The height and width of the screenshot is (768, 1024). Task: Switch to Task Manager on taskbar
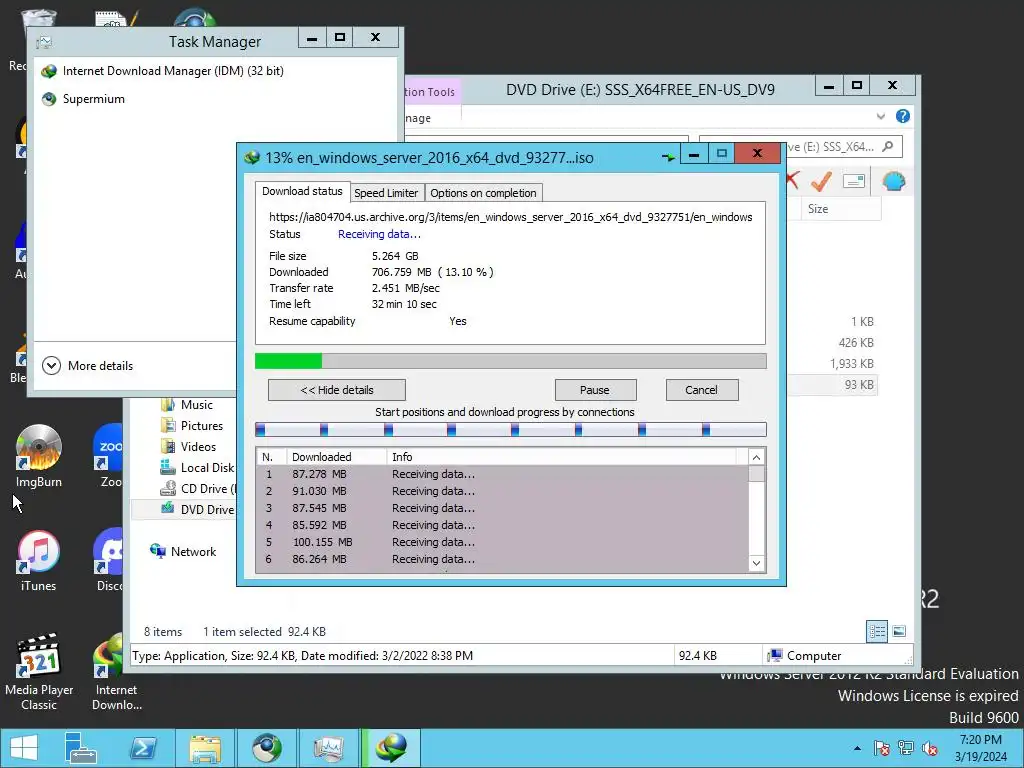(x=328, y=748)
